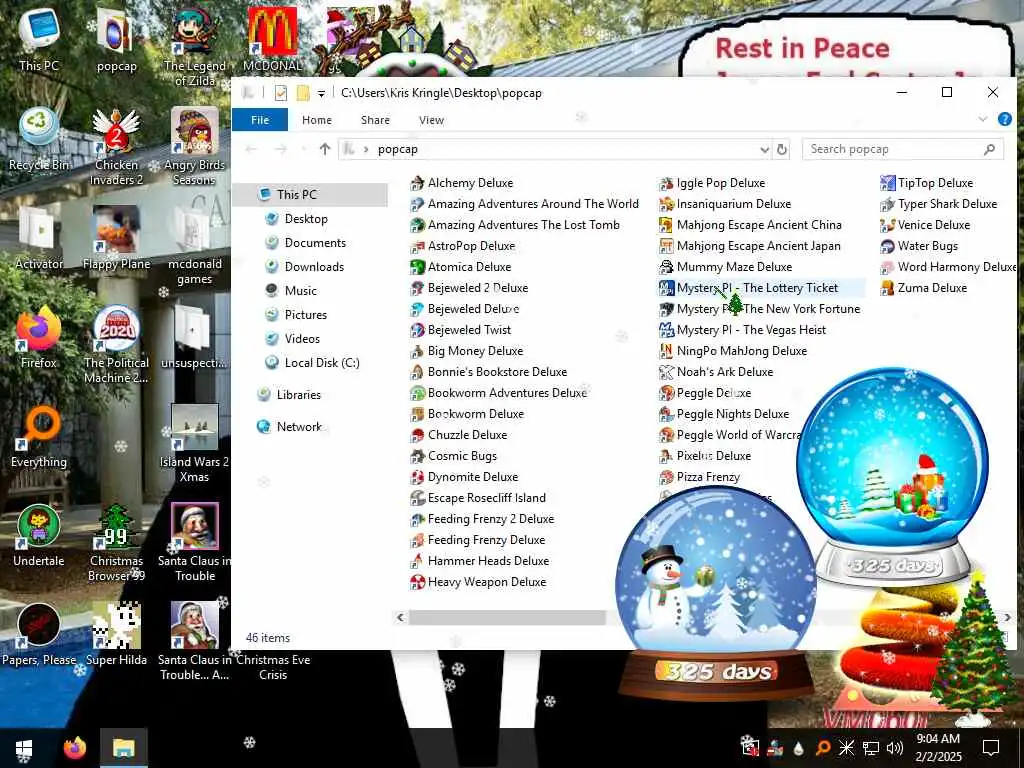Click File Explorer taskbar button
Image resolution: width=1024 pixels, height=768 pixels.
coord(123,748)
